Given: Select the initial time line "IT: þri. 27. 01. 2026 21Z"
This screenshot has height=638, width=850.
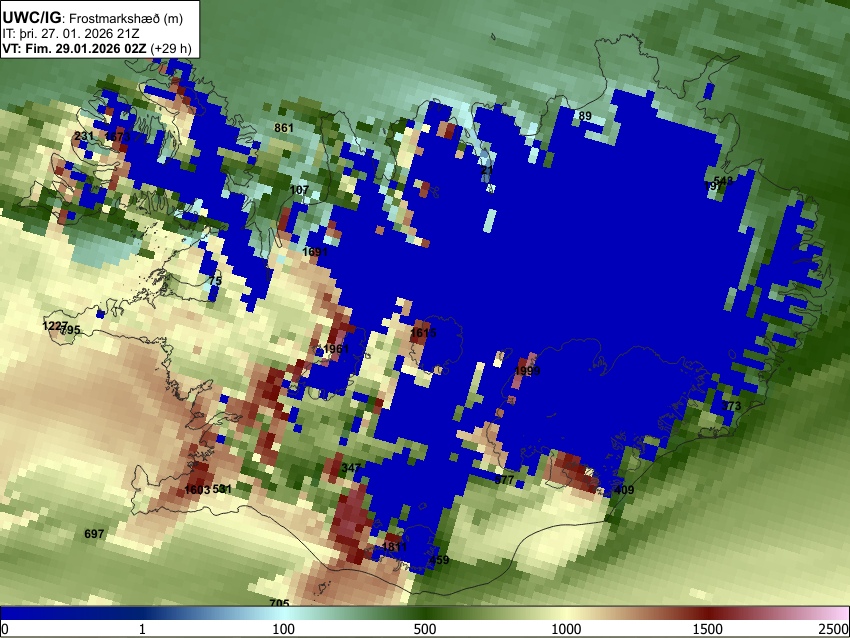Looking at the screenshot, I should (70, 34).
